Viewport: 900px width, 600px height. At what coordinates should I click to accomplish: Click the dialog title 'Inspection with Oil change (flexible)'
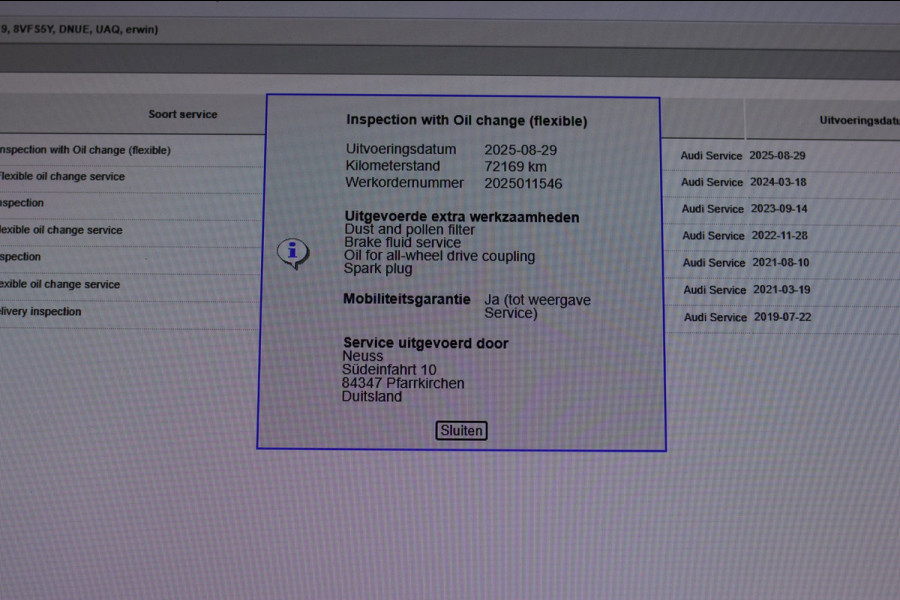tap(467, 121)
